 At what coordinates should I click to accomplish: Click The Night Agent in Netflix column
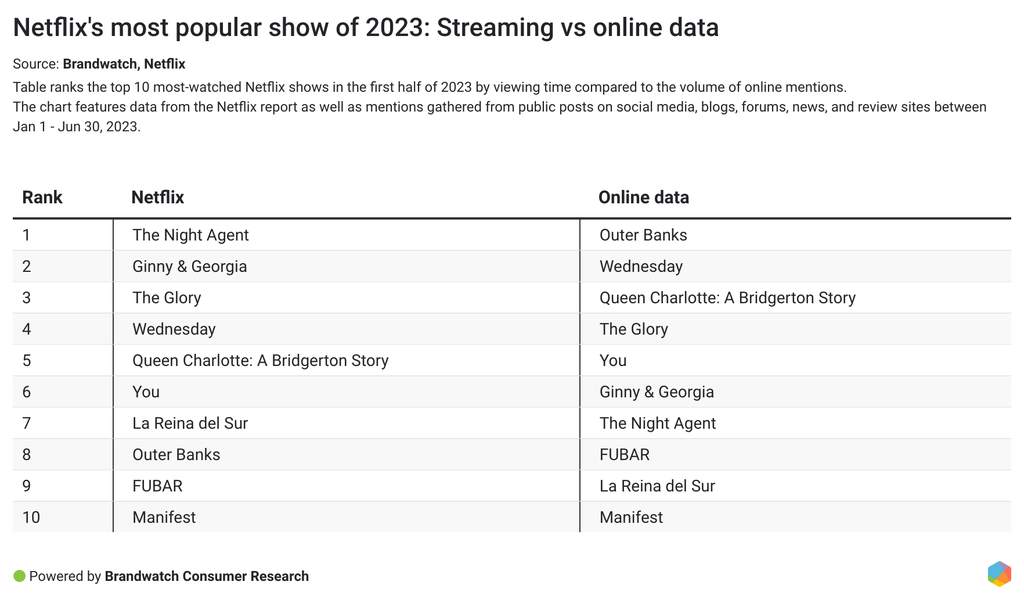tap(190, 235)
